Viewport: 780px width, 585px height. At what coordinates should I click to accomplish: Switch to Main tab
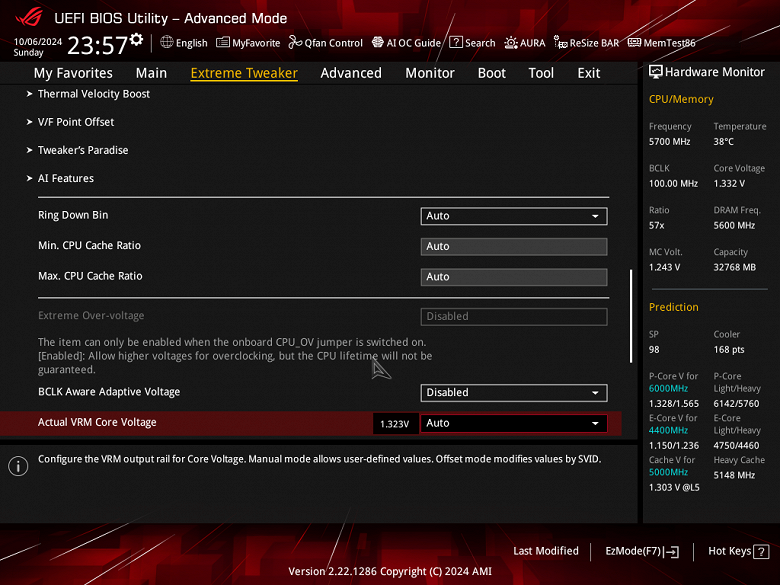[x=151, y=73]
